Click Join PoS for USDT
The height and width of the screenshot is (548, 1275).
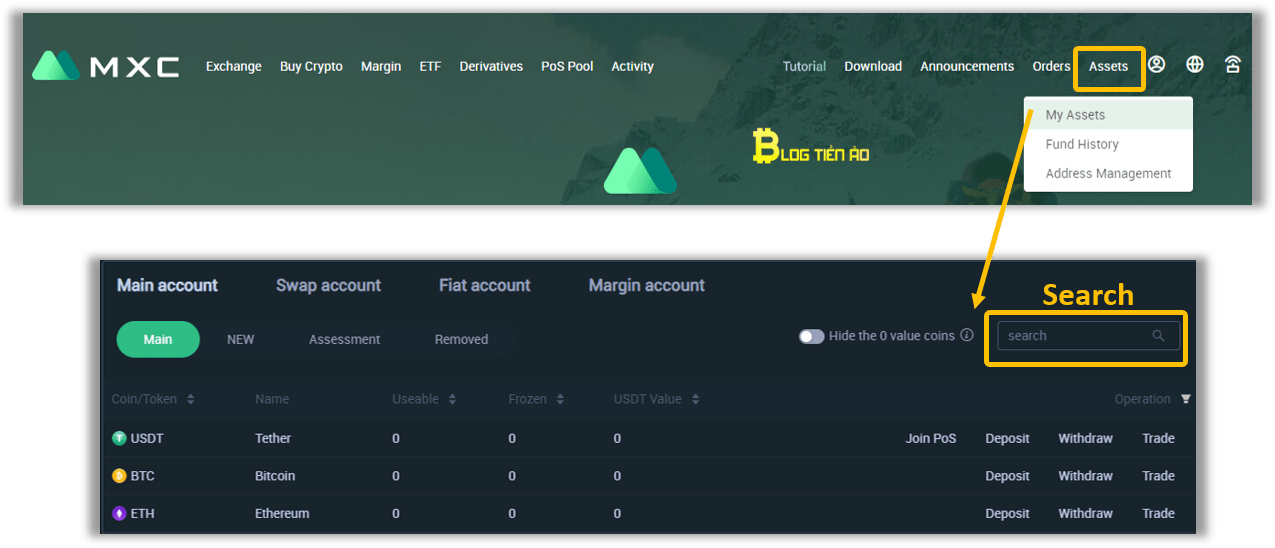coord(931,438)
